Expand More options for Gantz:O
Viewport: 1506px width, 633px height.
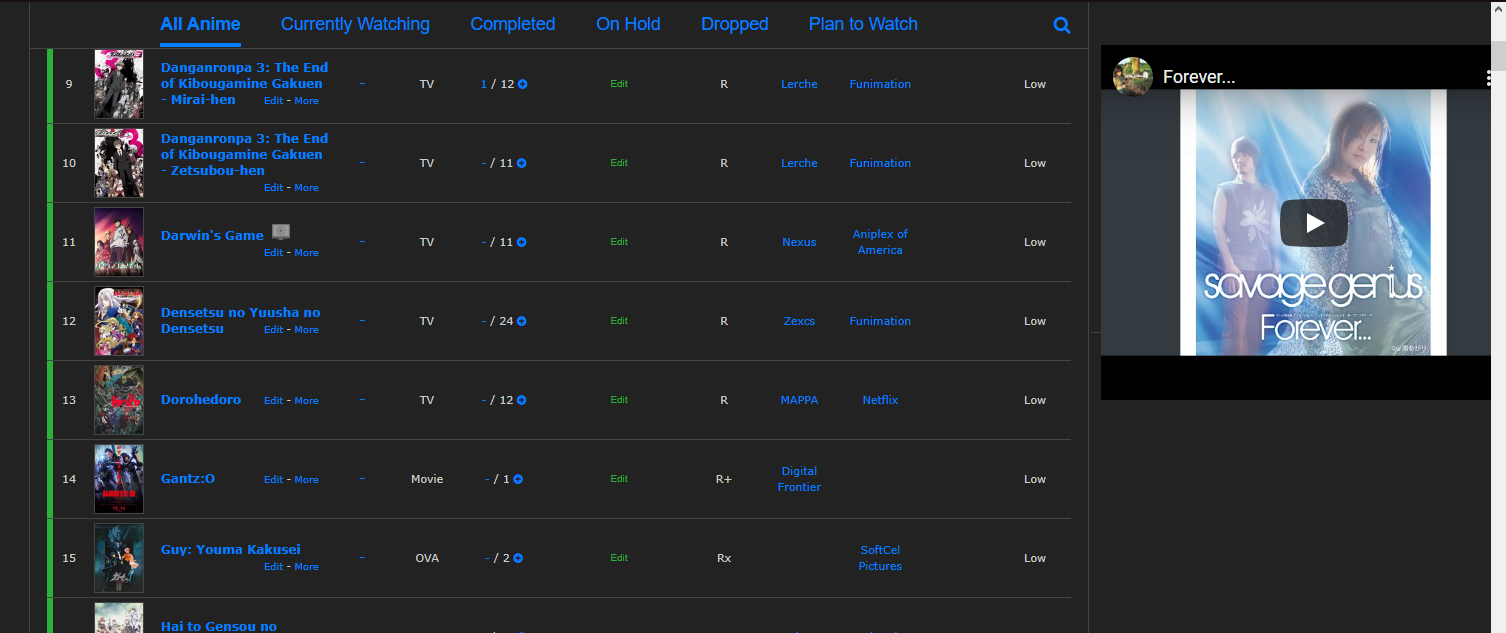[306, 480]
